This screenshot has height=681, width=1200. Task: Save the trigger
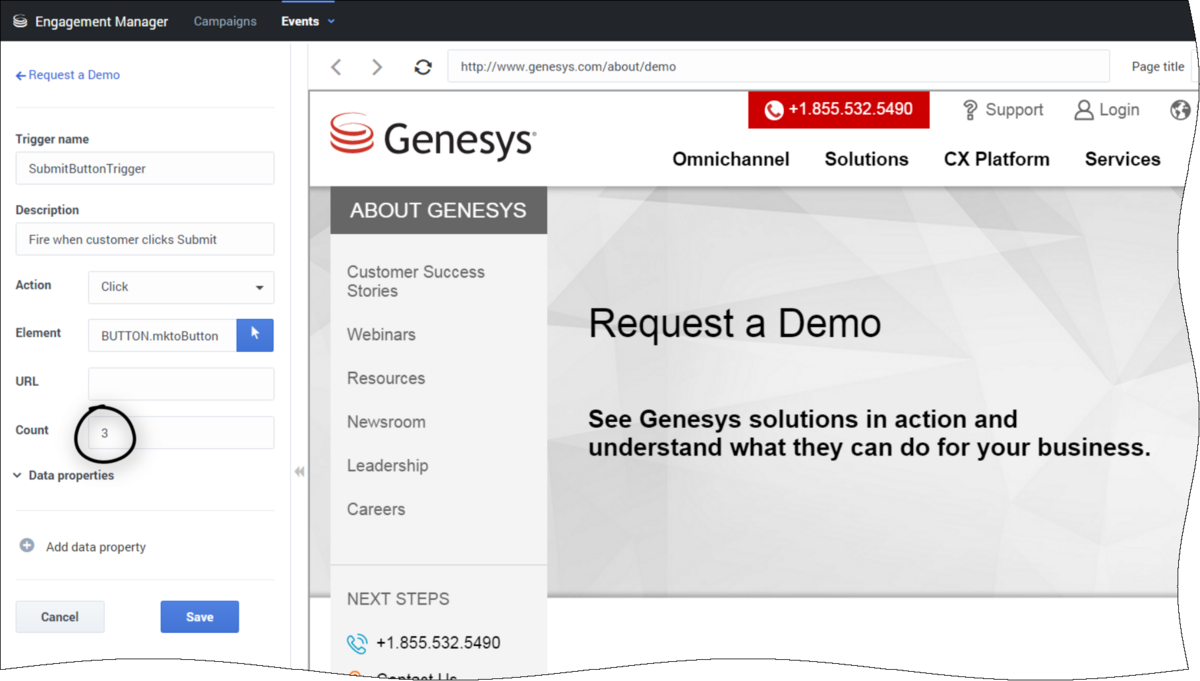(x=200, y=617)
